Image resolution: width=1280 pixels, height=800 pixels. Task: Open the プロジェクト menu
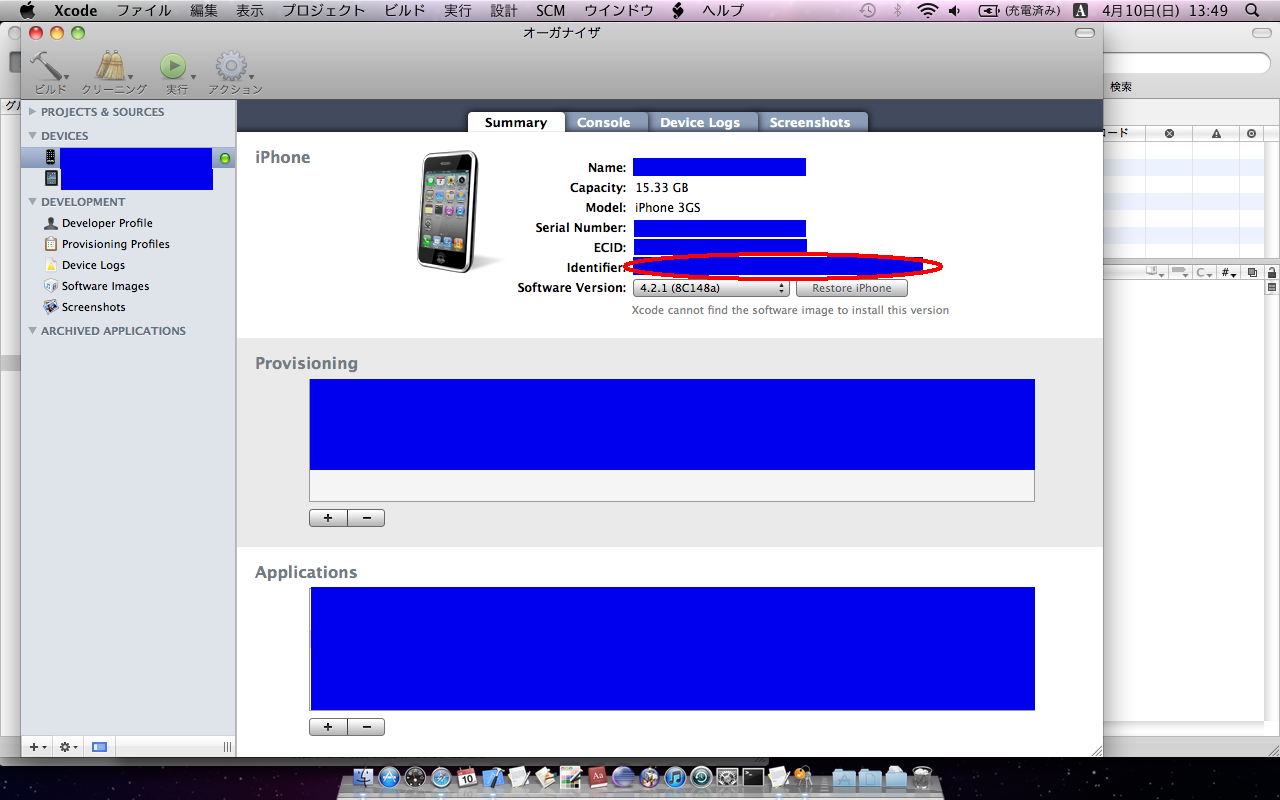tap(323, 11)
